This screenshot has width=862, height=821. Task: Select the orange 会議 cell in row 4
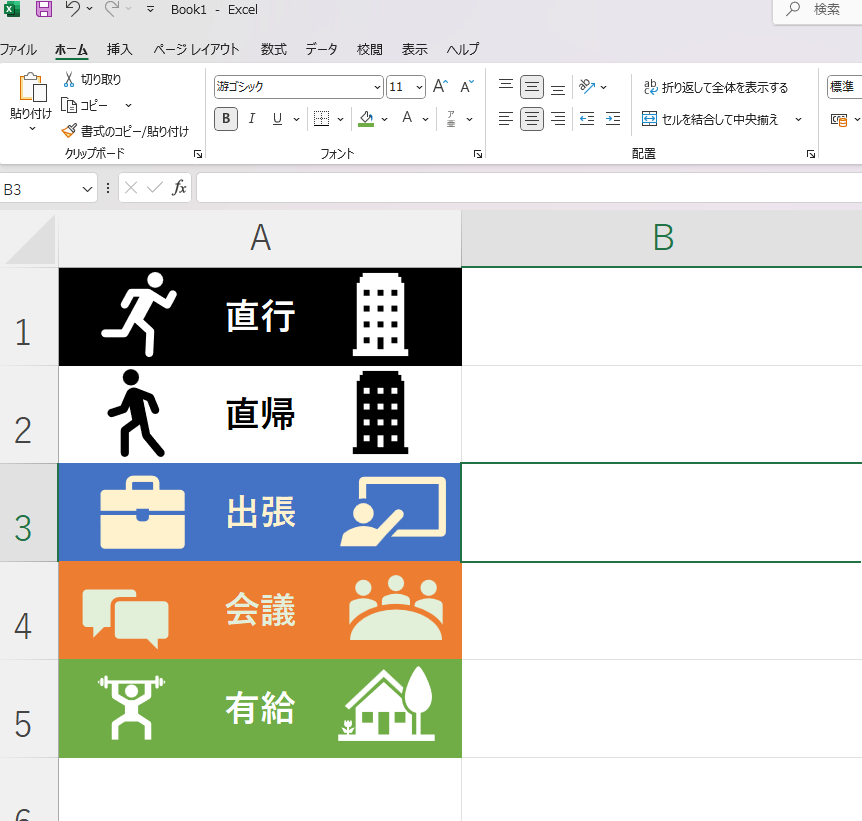coord(260,610)
